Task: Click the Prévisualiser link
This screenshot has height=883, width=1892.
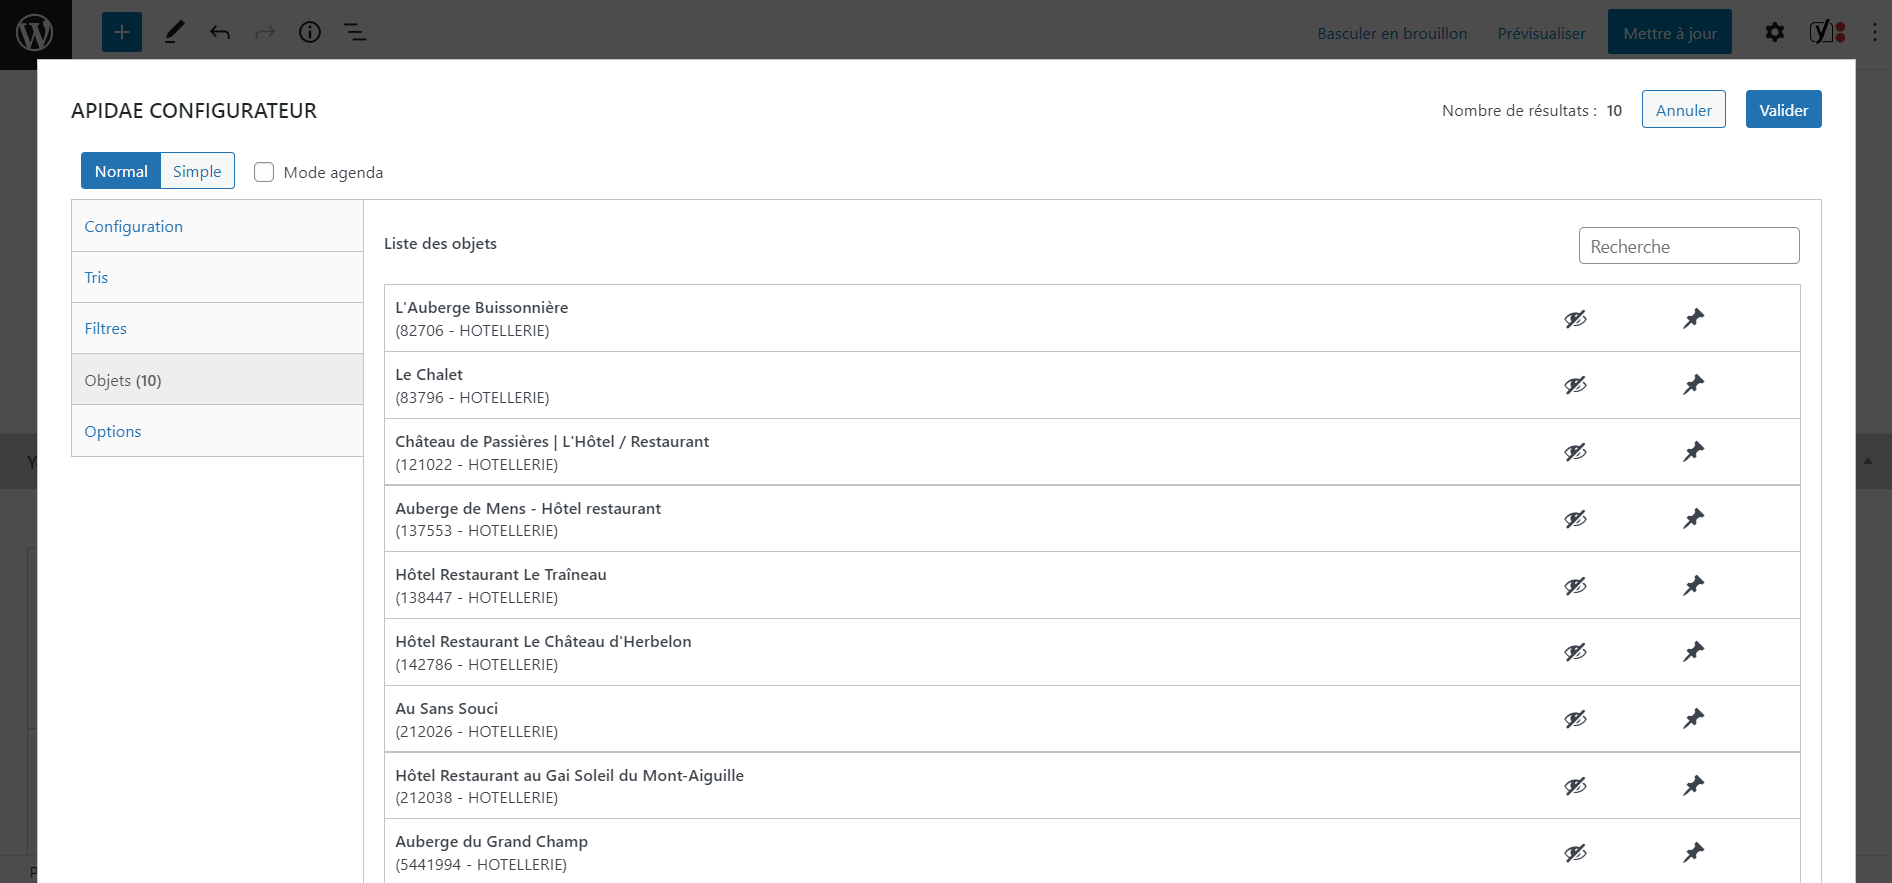Action: point(1541,33)
